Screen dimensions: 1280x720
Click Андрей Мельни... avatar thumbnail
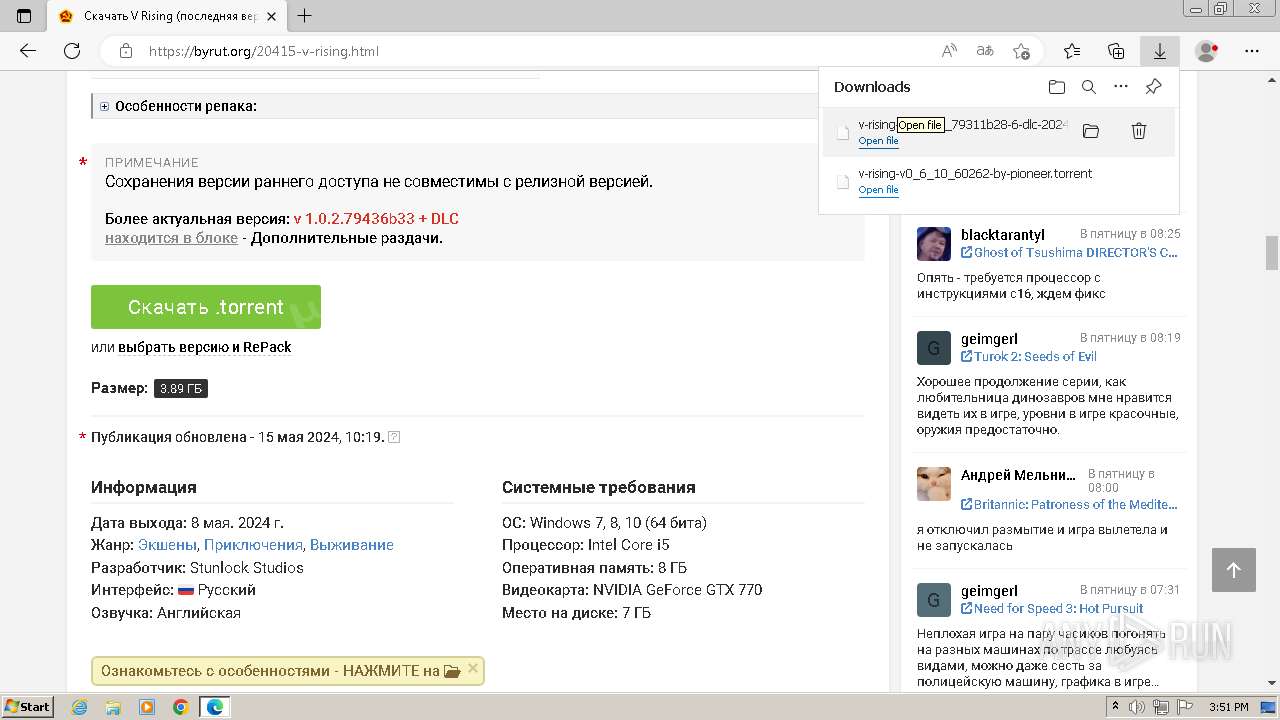pyautogui.click(x=934, y=484)
